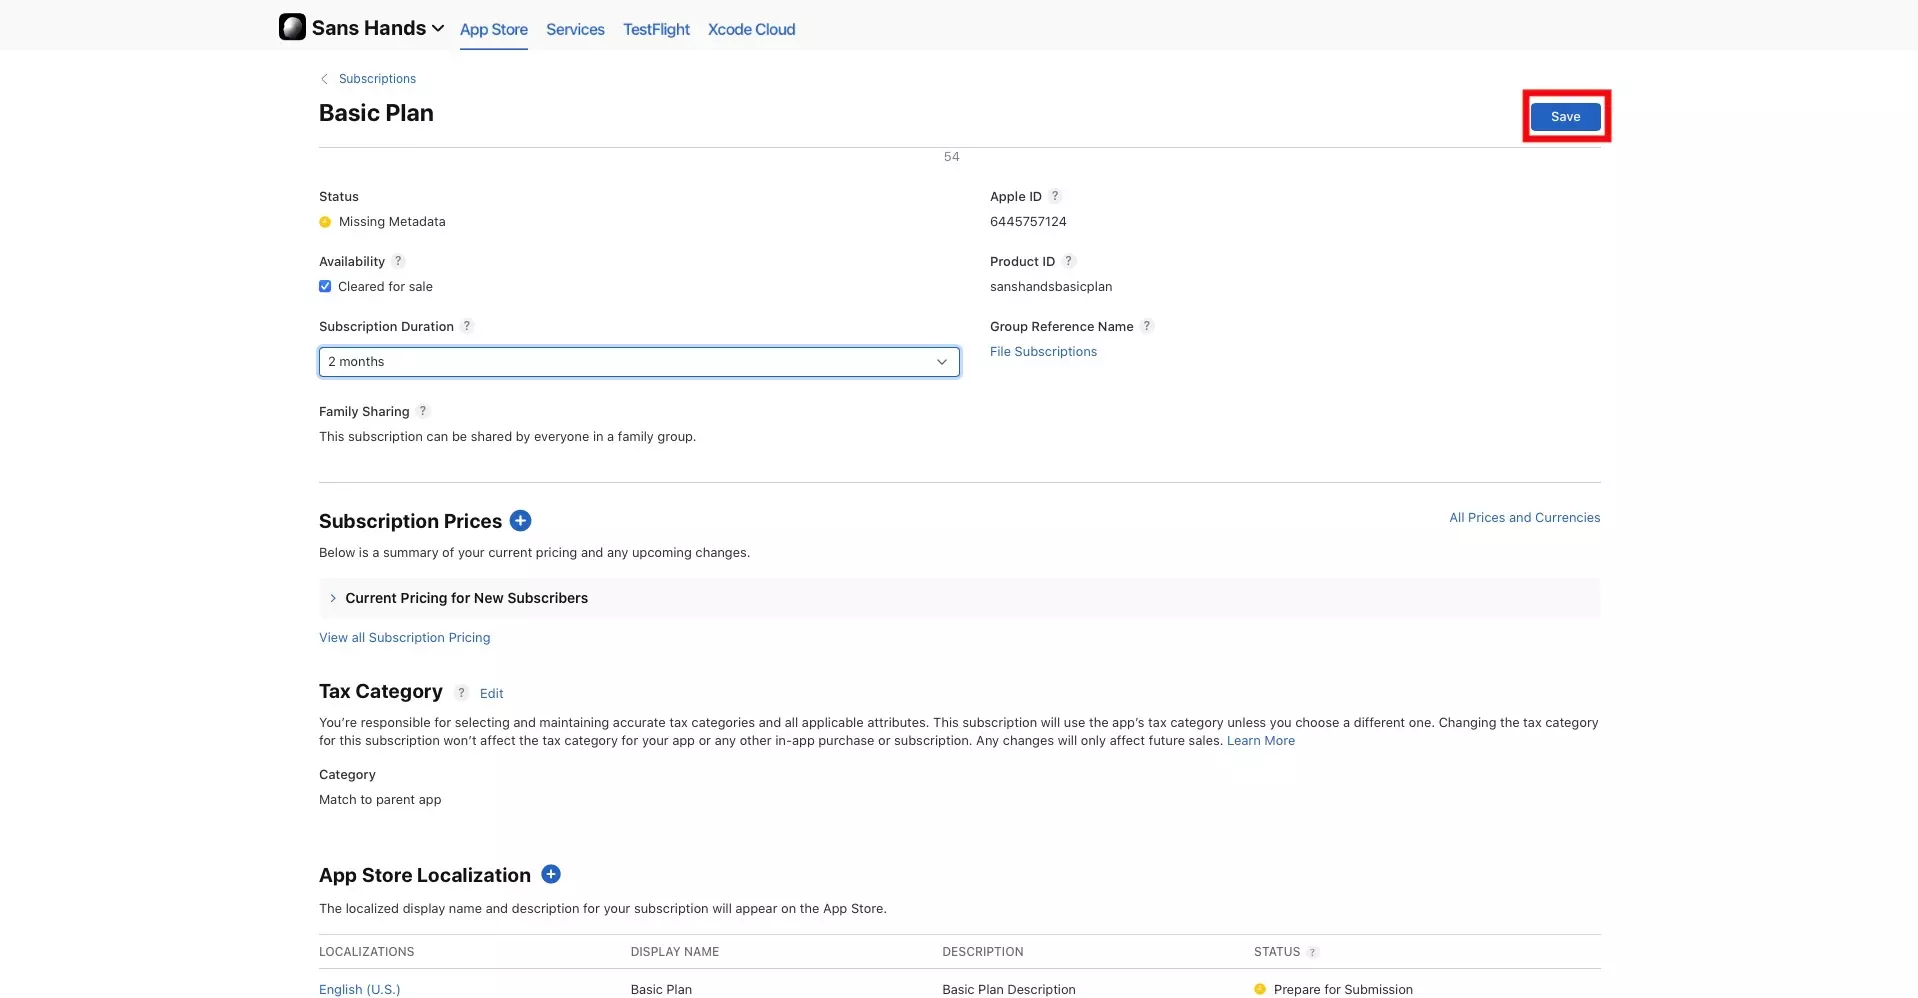This screenshot has width=1918, height=998.
Task: Open the Subscription Duration dropdown
Action: coord(639,362)
